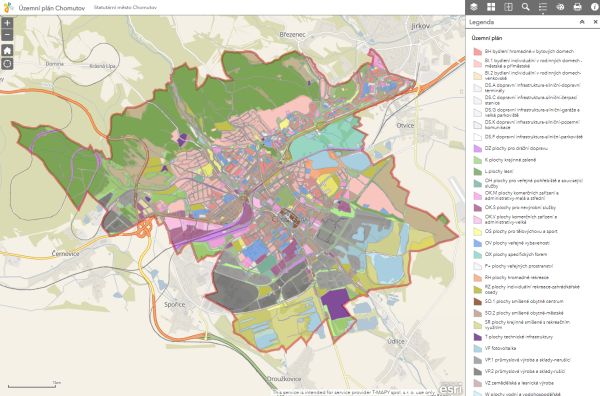600x396 pixels.
Task: Click the Územní plán Chomutov logo
Action: coord(8,7)
